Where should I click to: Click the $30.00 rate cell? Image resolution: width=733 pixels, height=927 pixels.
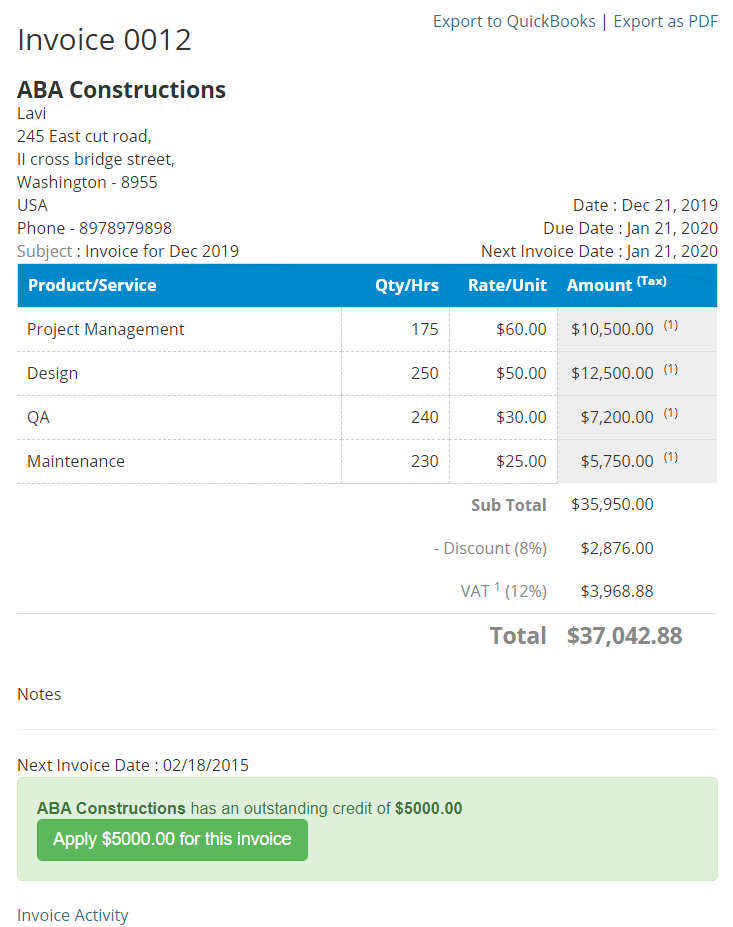(521, 417)
